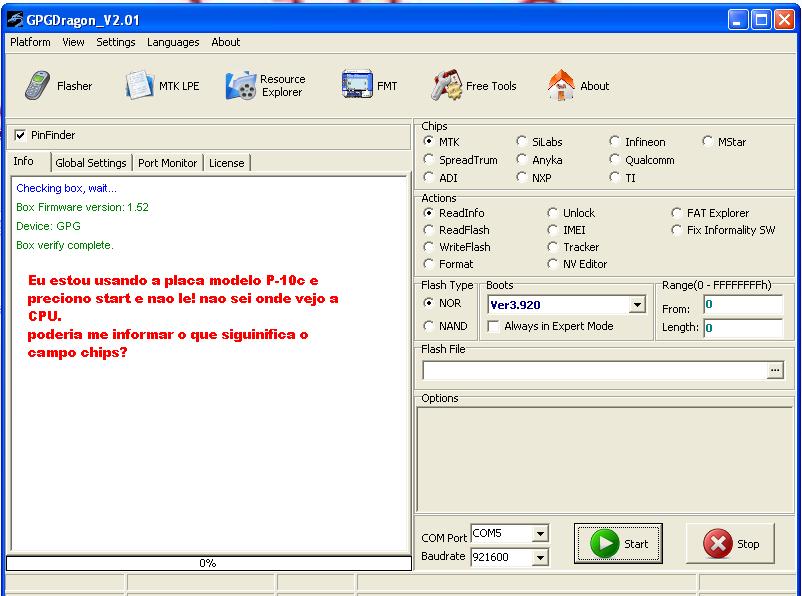Viewport: 802px width, 596px height.
Task: Click the red Stop cross icon
Action: coord(718,543)
